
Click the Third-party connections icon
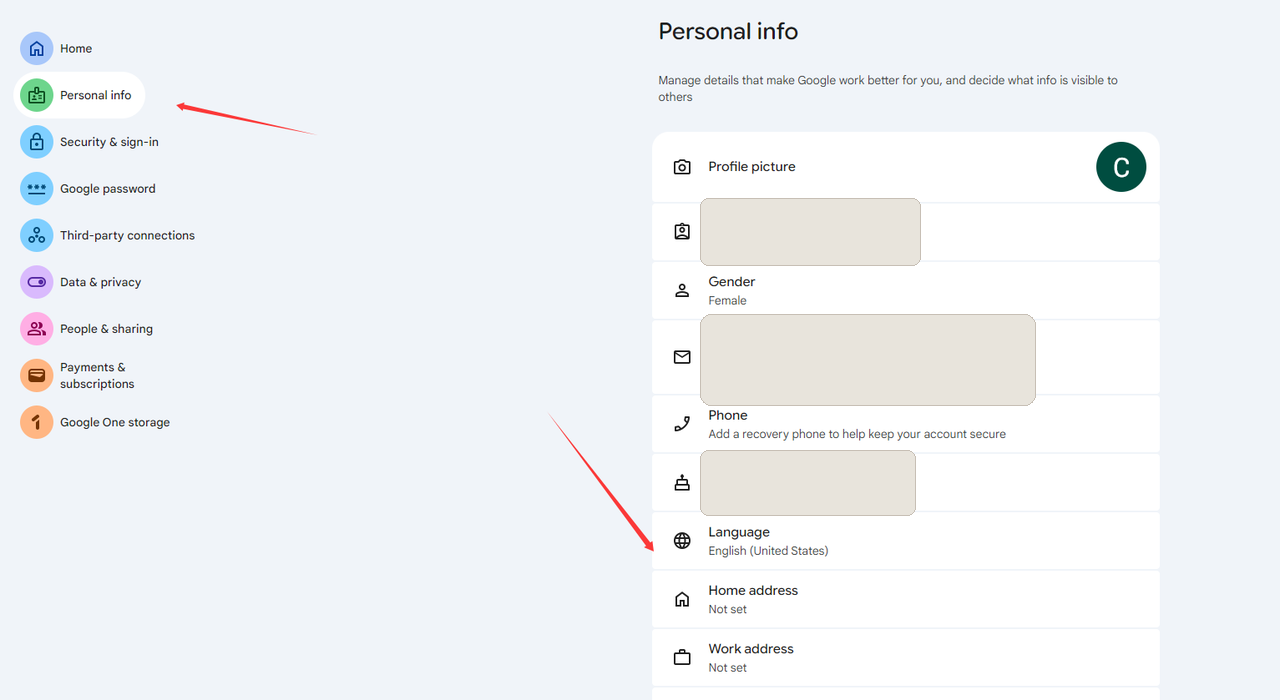click(37, 236)
